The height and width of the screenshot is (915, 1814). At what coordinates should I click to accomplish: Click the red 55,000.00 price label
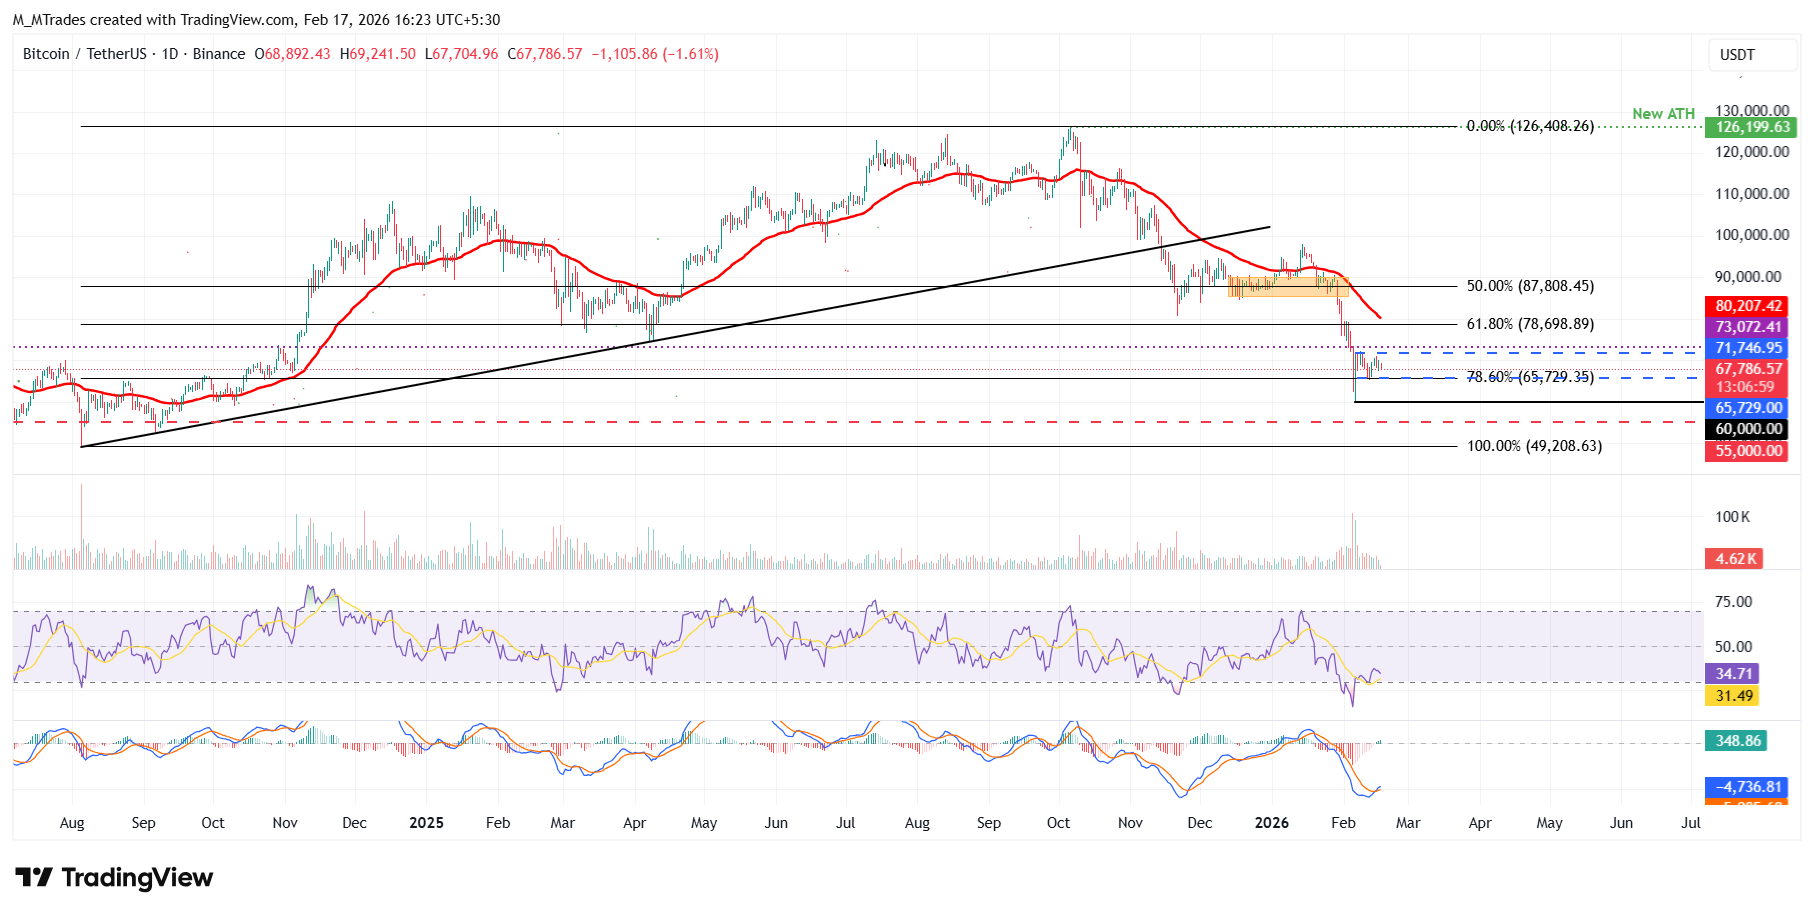(1748, 451)
